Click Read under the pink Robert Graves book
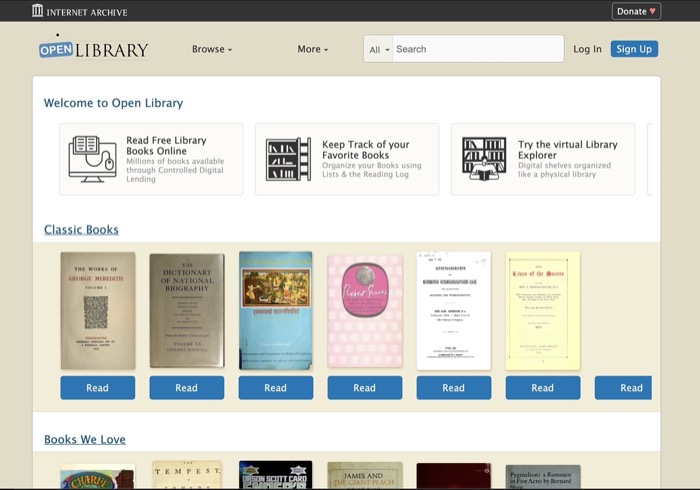Screen dimensions: 700x490 point(365,387)
